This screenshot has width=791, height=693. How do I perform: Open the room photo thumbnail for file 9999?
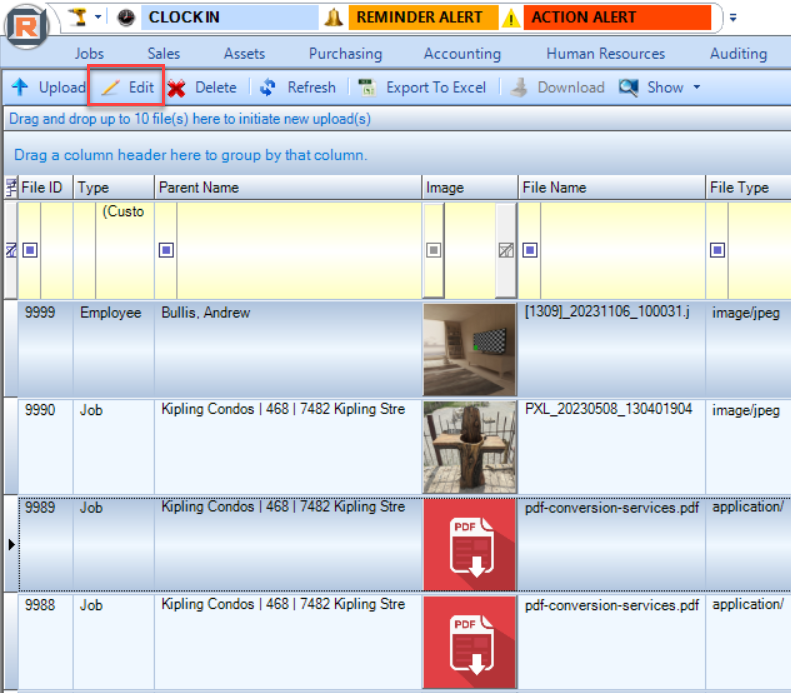click(x=470, y=350)
